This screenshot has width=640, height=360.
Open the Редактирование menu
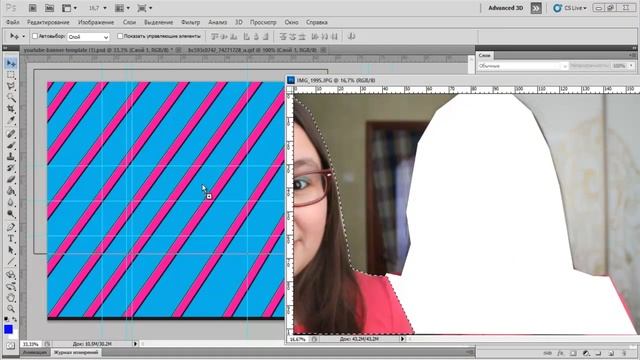click(x=48, y=22)
